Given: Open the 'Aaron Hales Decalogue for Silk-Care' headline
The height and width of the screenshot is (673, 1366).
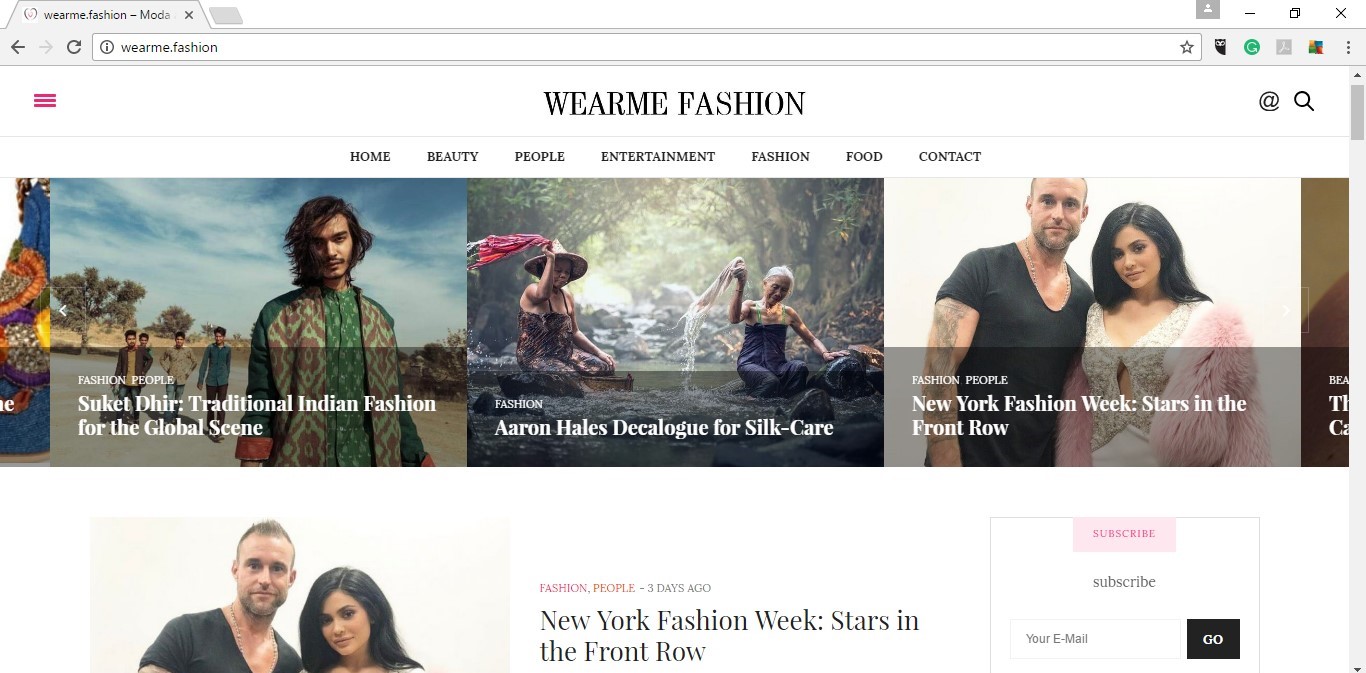Looking at the screenshot, I should click(663, 428).
